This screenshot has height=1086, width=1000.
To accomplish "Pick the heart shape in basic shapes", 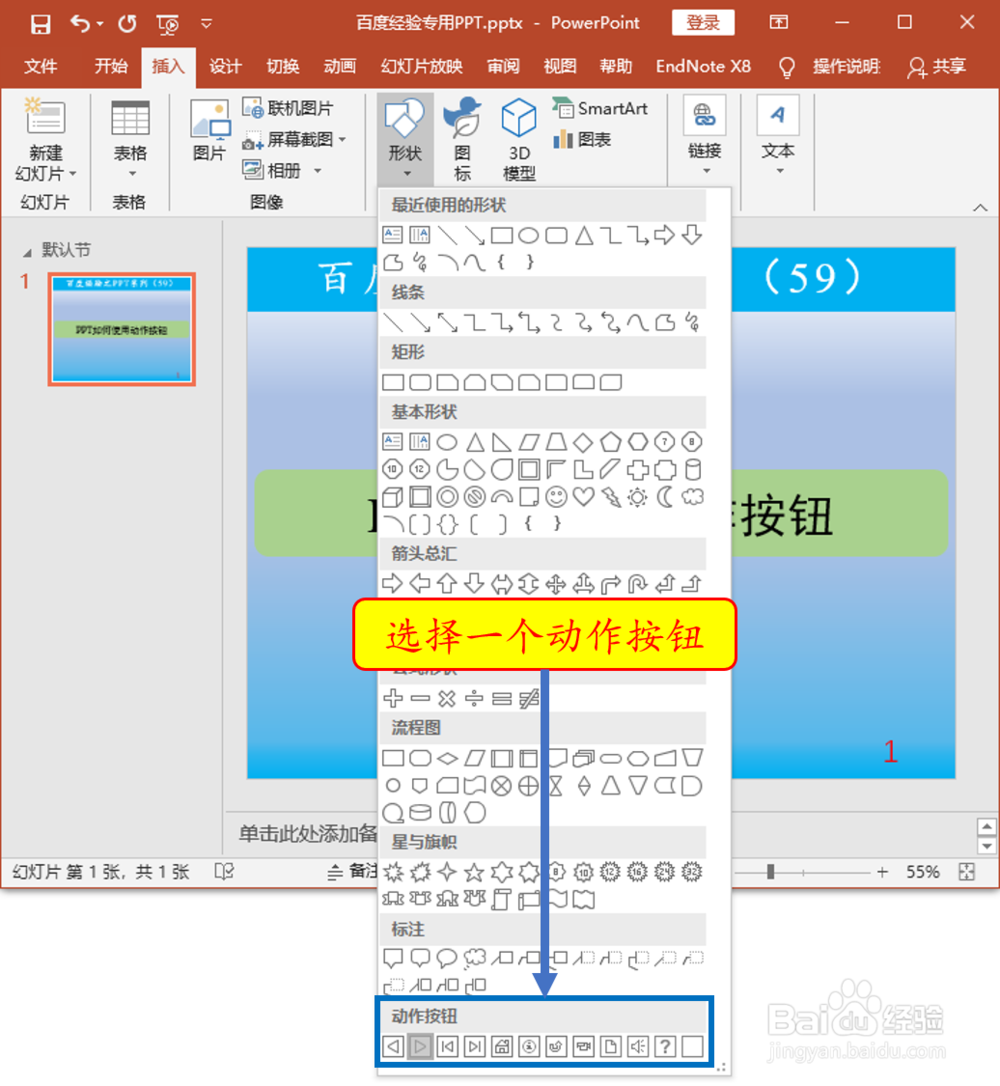I will pos(583,496).
